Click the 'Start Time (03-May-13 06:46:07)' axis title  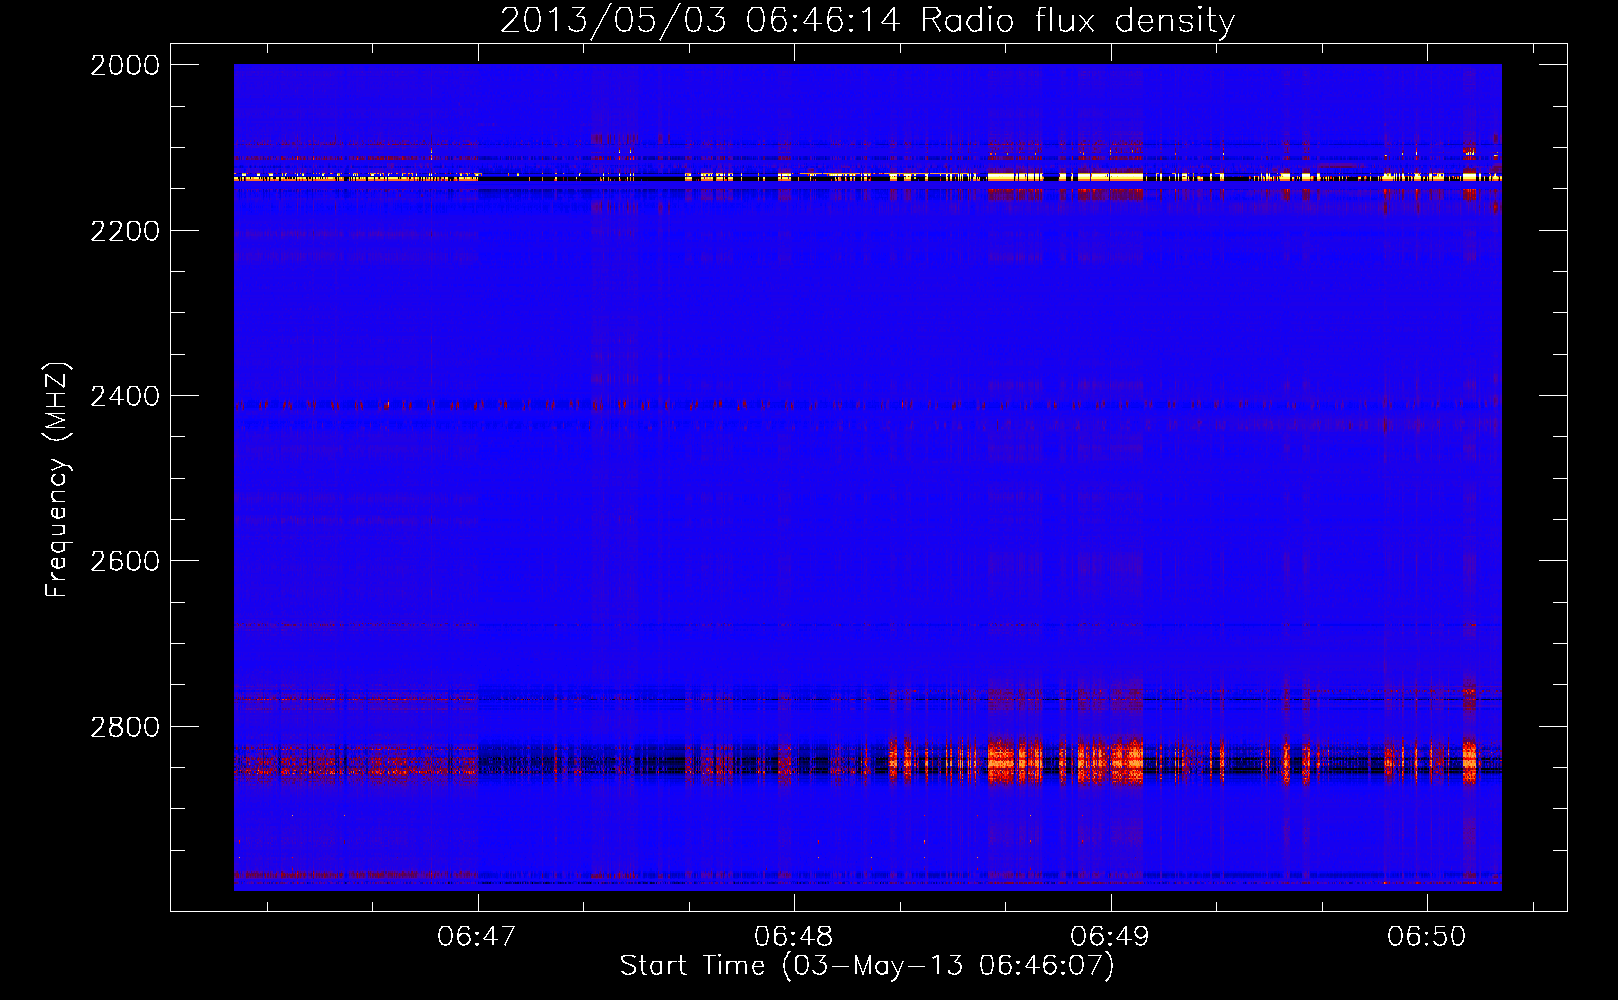[x=867, y=966]
